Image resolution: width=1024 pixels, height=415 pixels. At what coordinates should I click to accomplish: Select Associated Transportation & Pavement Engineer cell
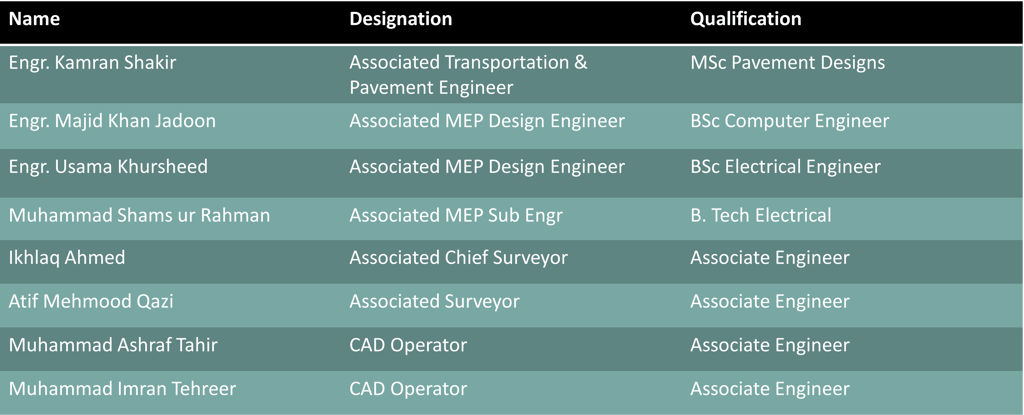tap(468, 75)
